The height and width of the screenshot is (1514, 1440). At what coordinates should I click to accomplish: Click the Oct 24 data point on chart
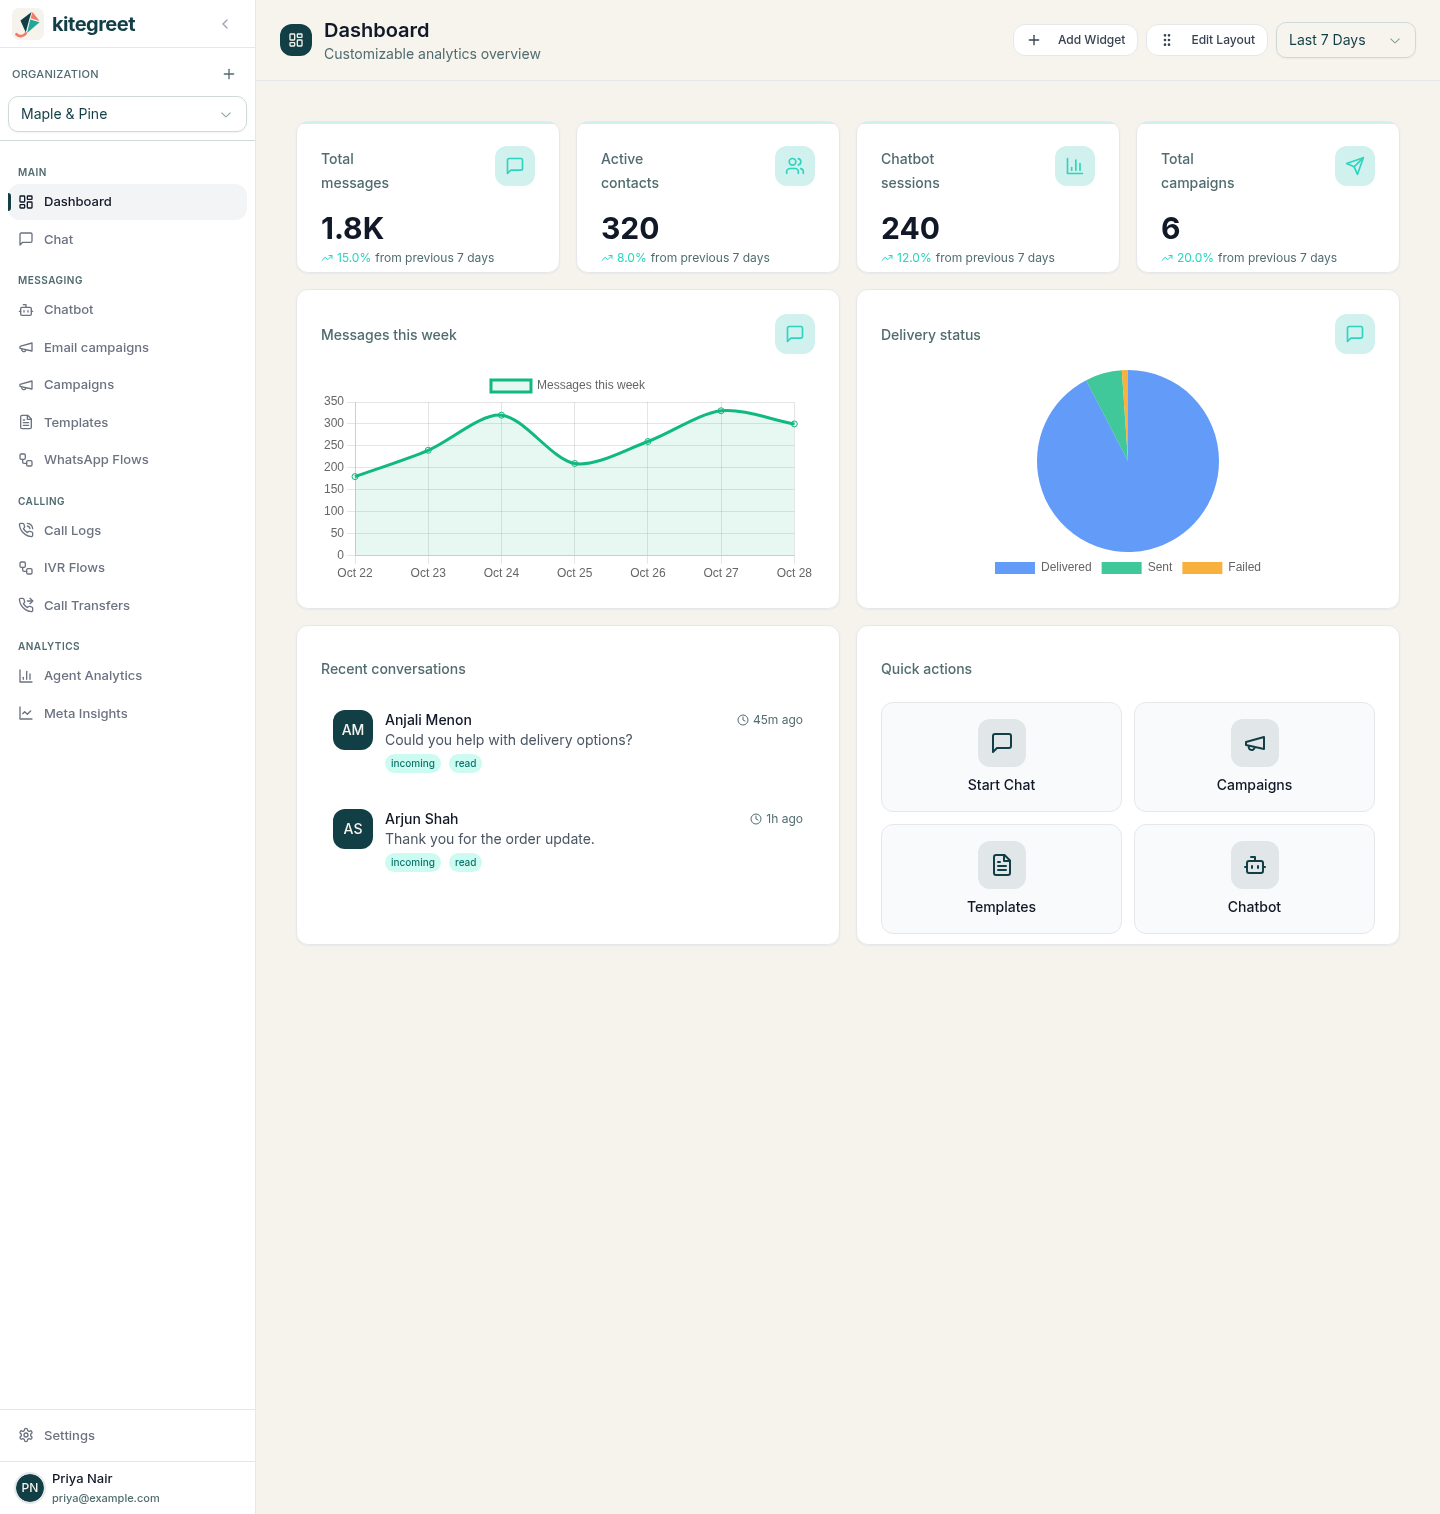tap(501, 415)
